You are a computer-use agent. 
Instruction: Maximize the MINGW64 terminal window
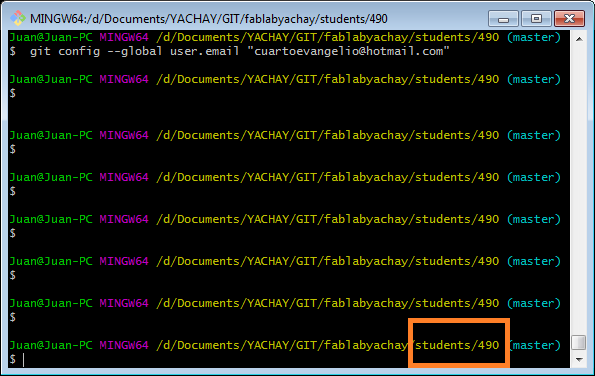536,19
